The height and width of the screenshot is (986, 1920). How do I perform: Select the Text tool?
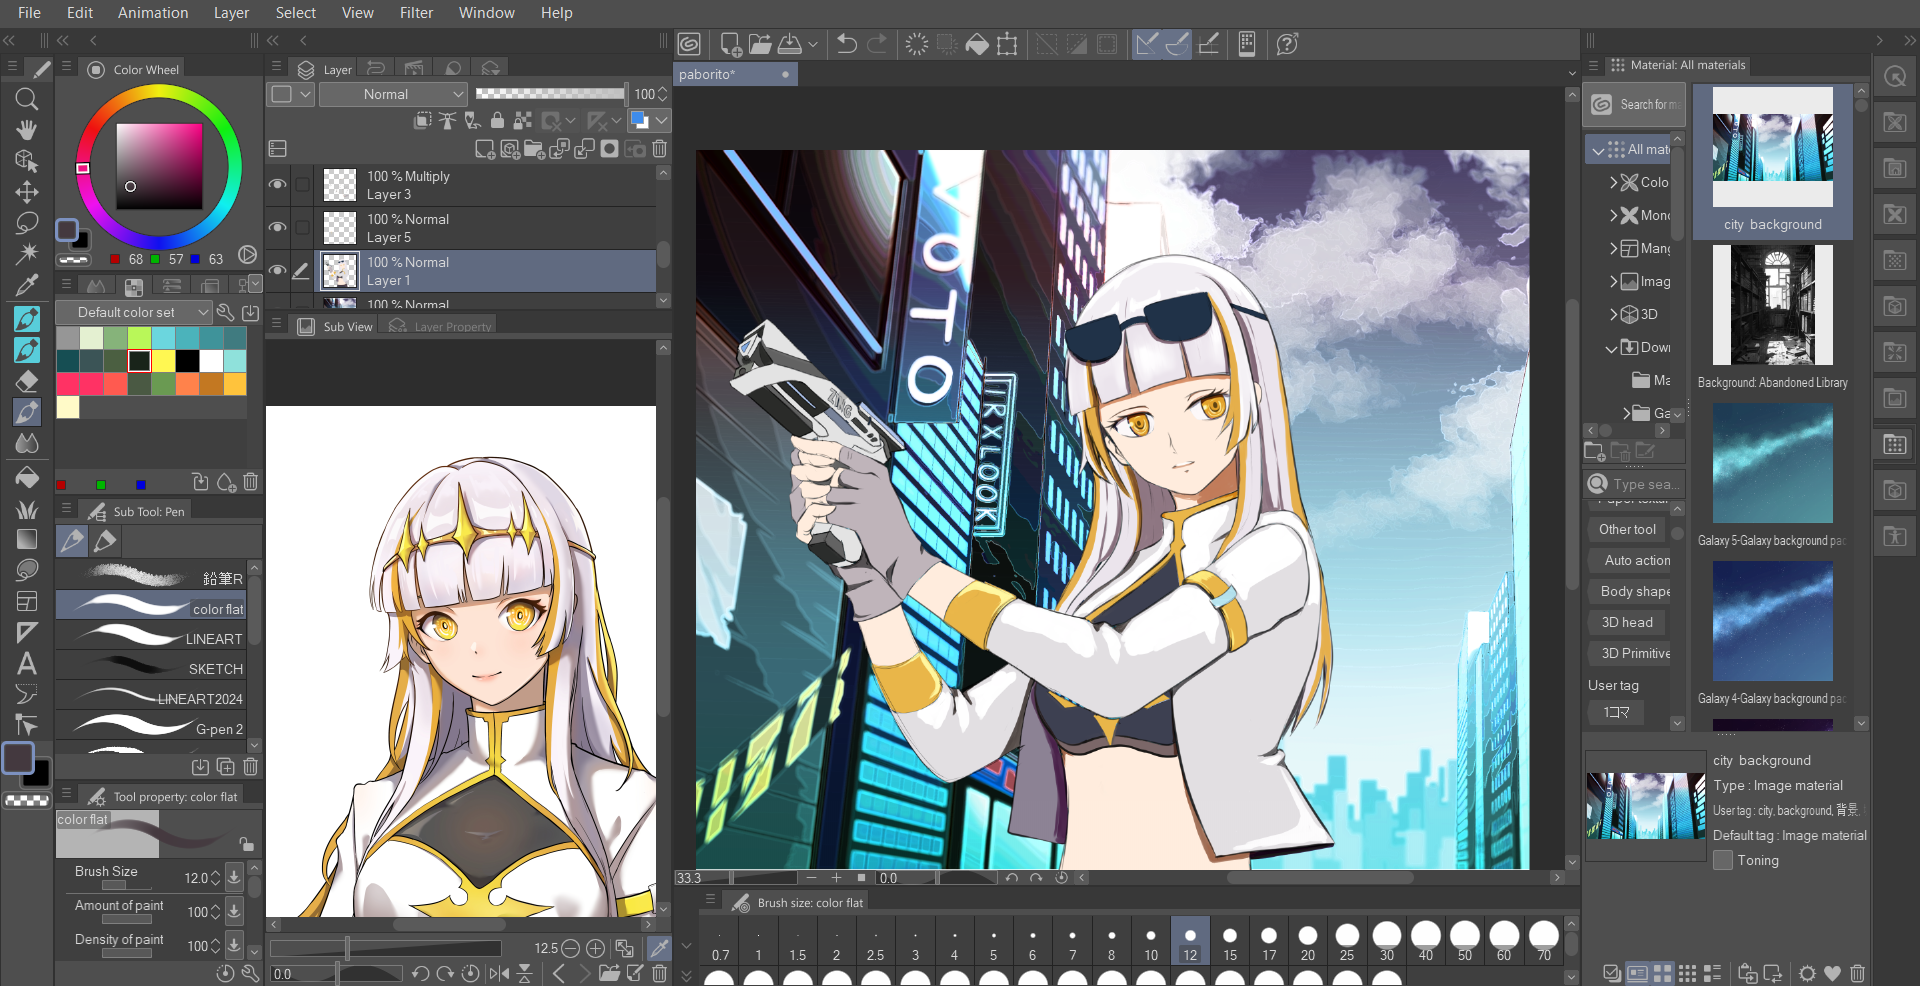coord(27,662)
